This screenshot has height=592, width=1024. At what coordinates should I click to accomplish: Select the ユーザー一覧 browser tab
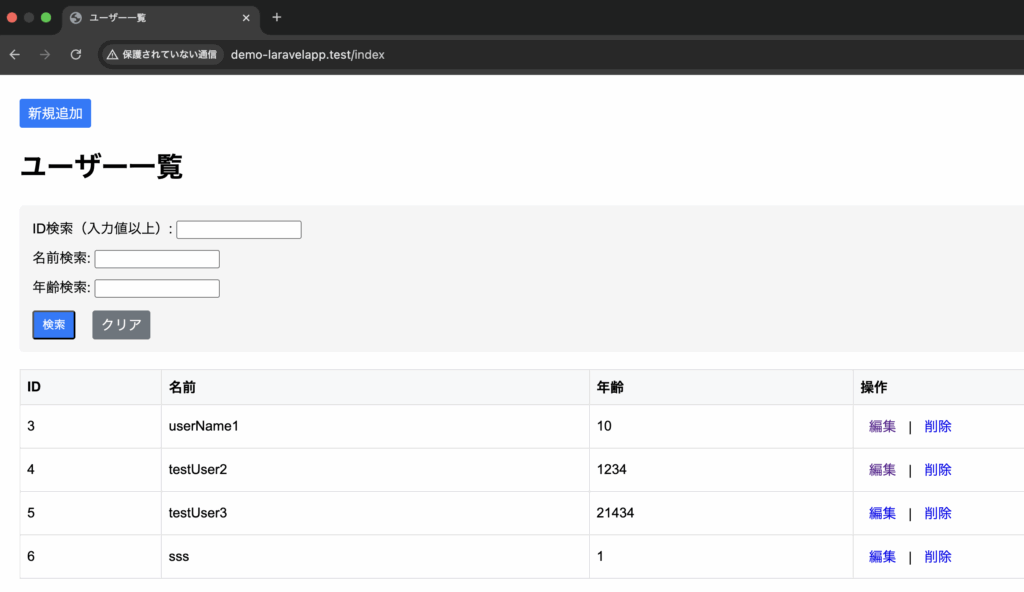[150, 18]
